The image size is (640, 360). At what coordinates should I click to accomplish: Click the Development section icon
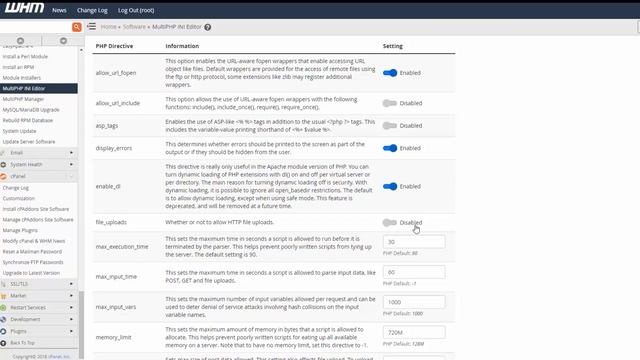pos(3,319)
